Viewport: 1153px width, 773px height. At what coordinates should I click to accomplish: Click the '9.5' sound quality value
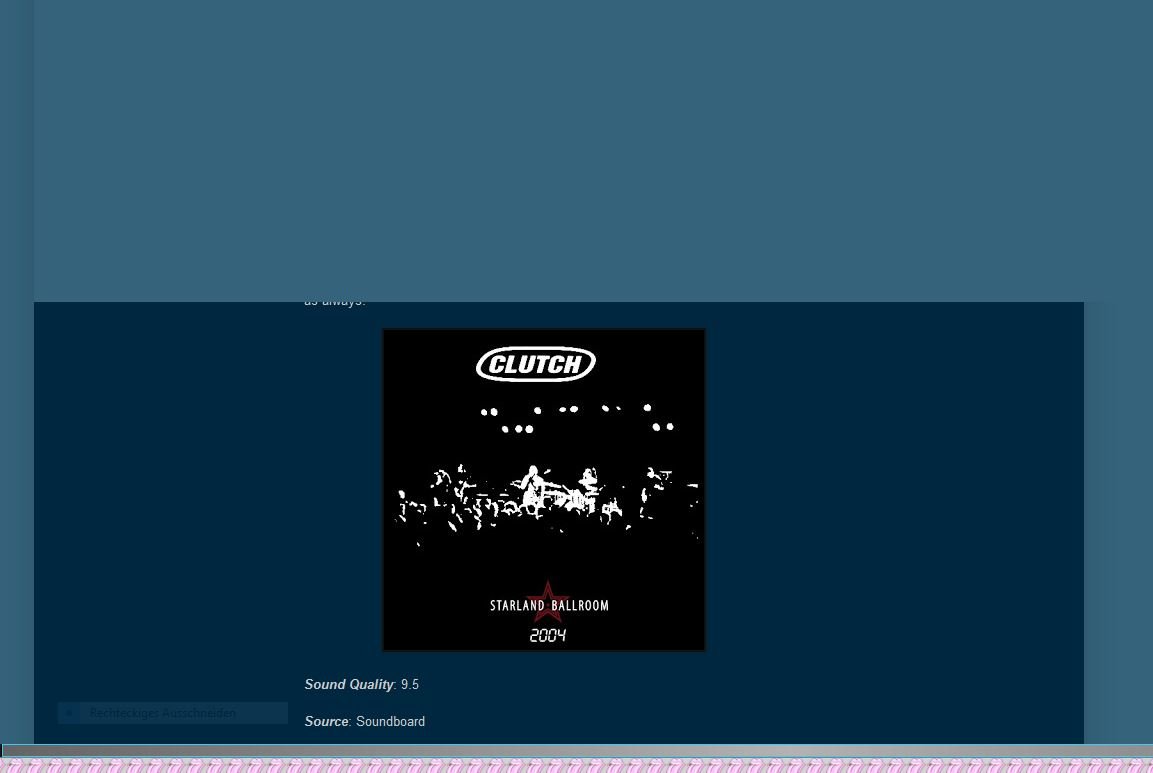(x=410, y=685)
